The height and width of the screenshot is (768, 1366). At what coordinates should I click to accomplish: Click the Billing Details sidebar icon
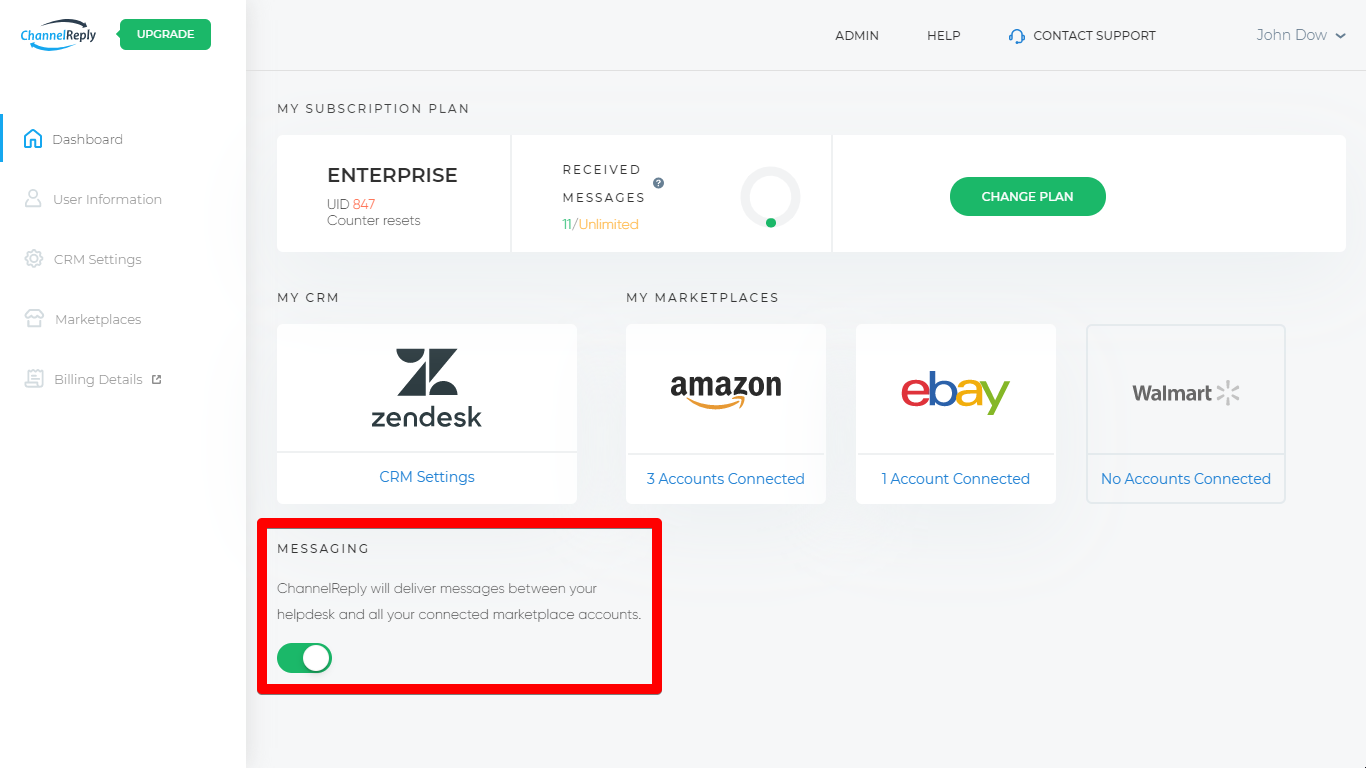point(34,379)
